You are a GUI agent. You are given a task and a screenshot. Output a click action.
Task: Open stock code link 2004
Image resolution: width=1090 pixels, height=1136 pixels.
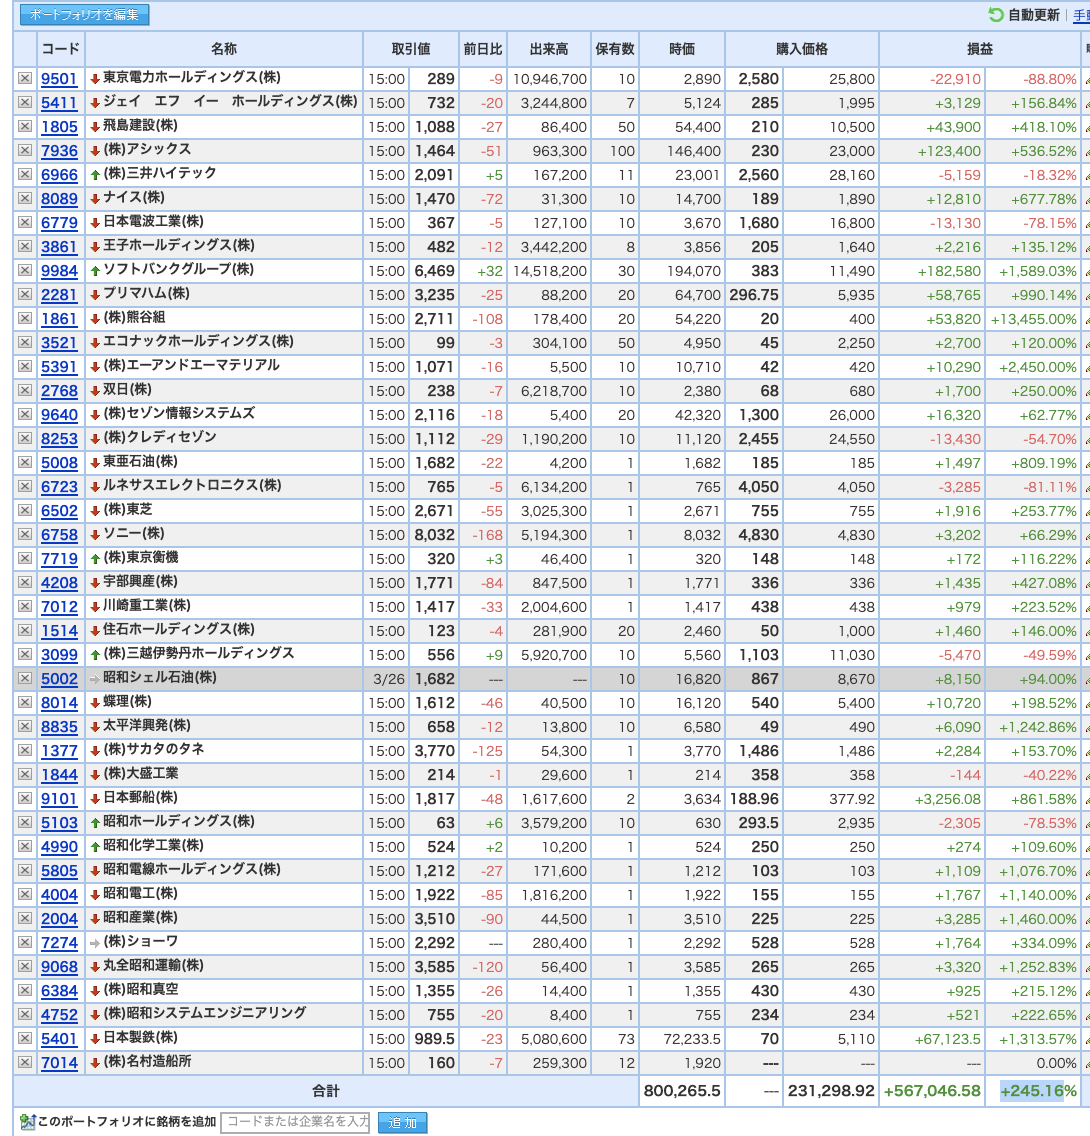coord(59,919)
